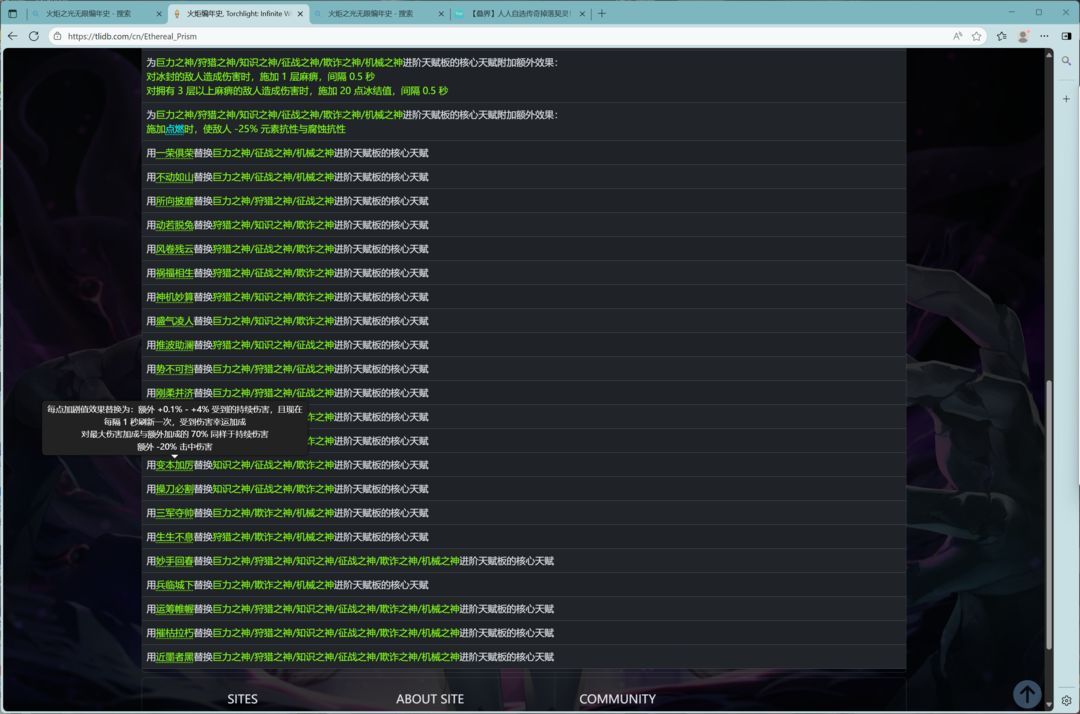Click the URL address bar field
The height and width of the screenshot is (714, 1080).
[x=503, y=36]
